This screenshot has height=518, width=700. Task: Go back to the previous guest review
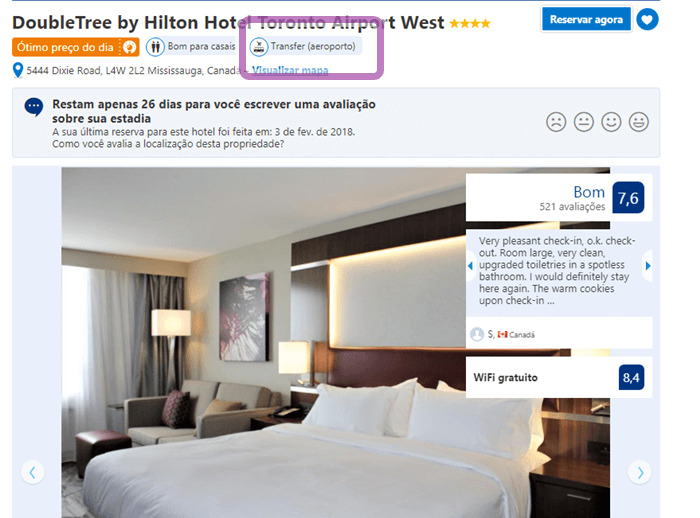(470, 266)
